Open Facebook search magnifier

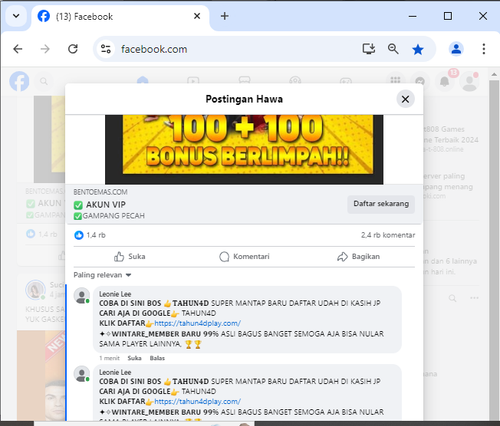coord(44,81)
